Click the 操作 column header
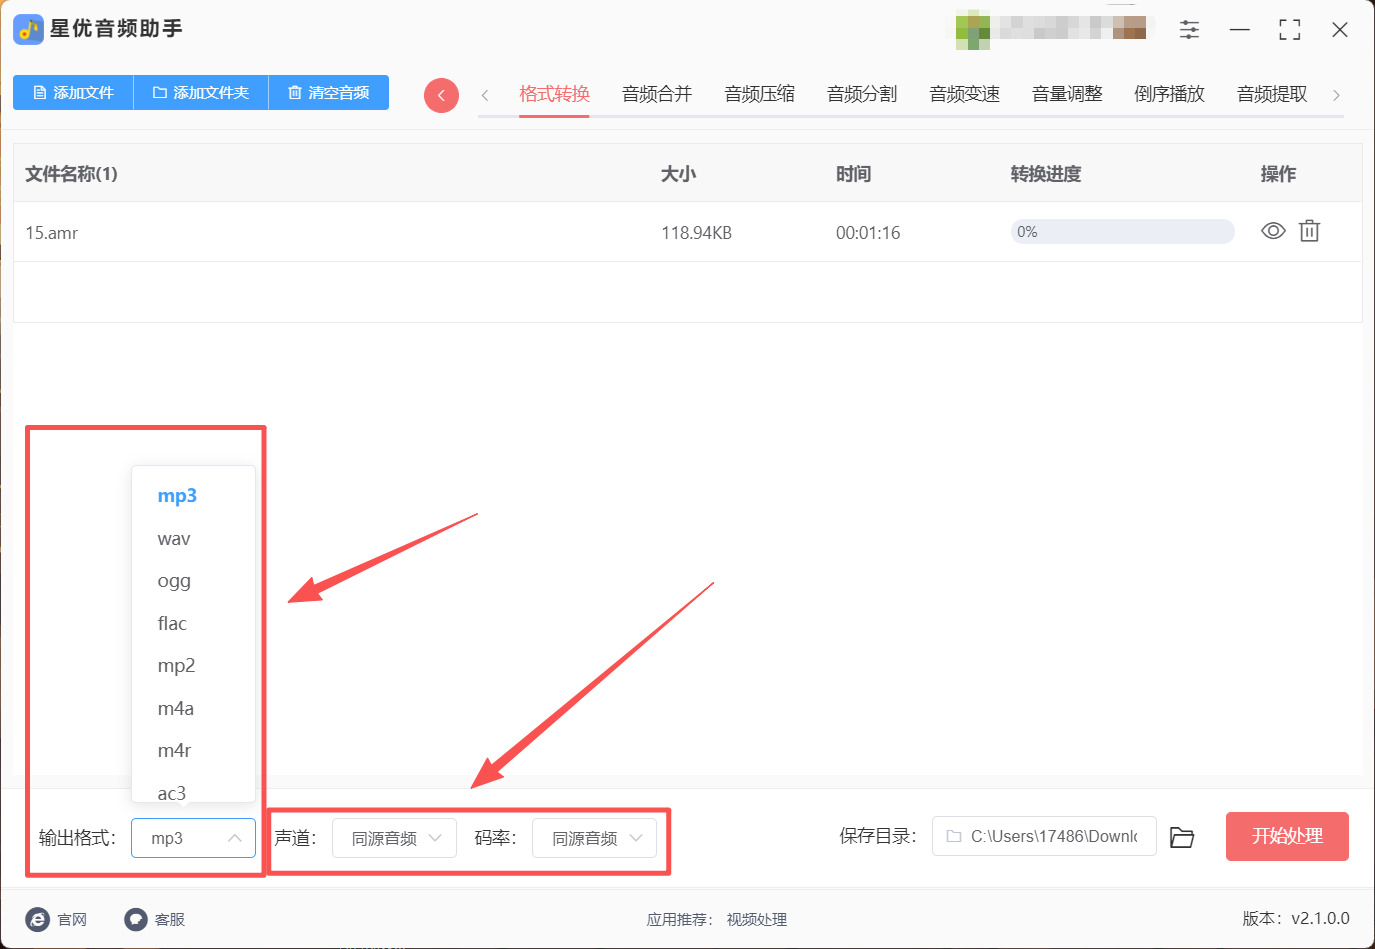 coord(1278,174)
